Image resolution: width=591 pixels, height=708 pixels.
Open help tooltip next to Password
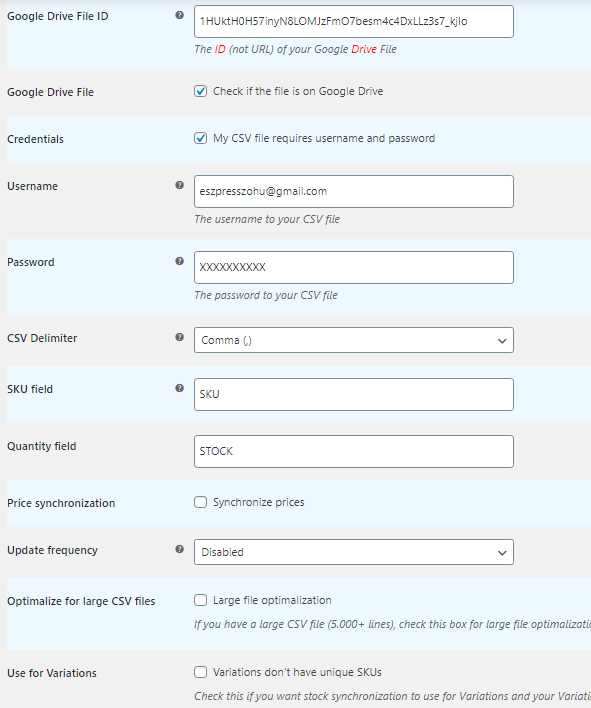[179, 261]
